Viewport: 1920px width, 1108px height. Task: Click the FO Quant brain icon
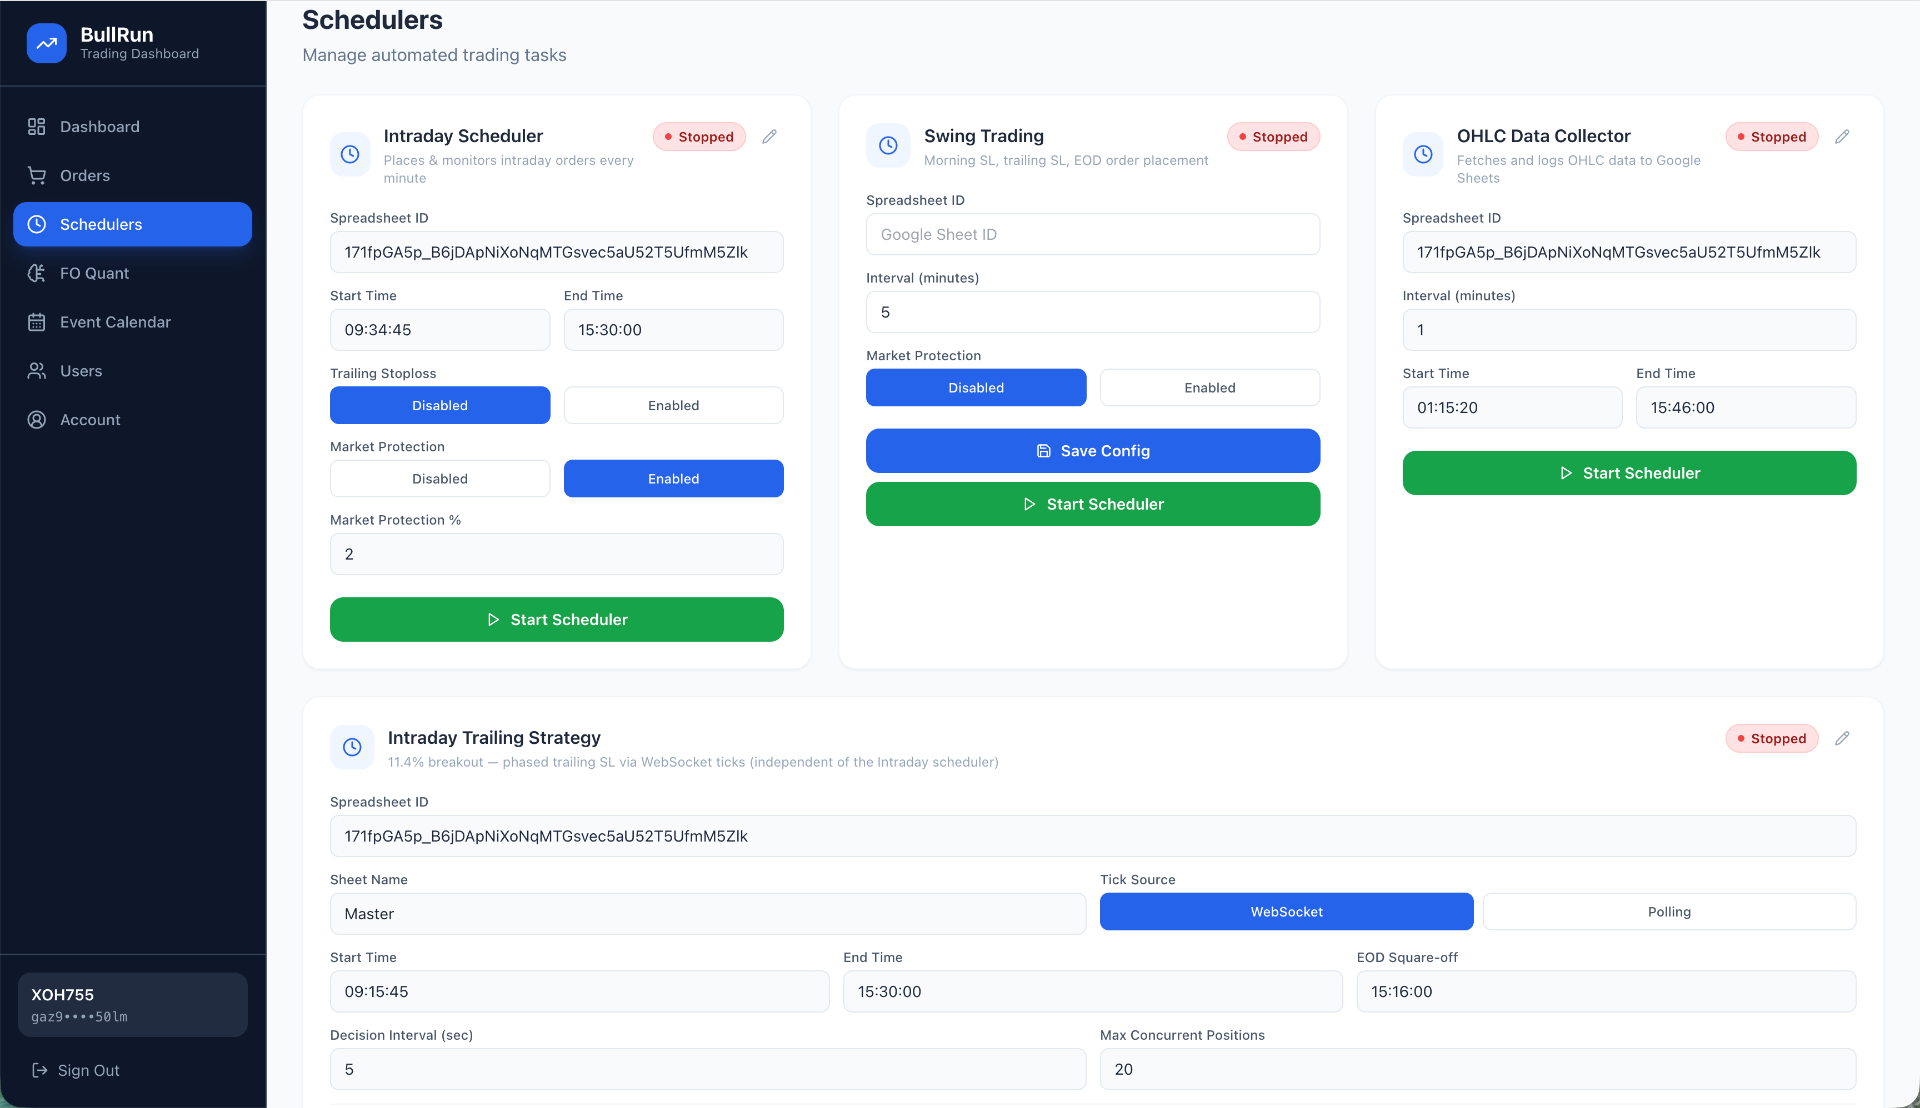pos(37,273)
